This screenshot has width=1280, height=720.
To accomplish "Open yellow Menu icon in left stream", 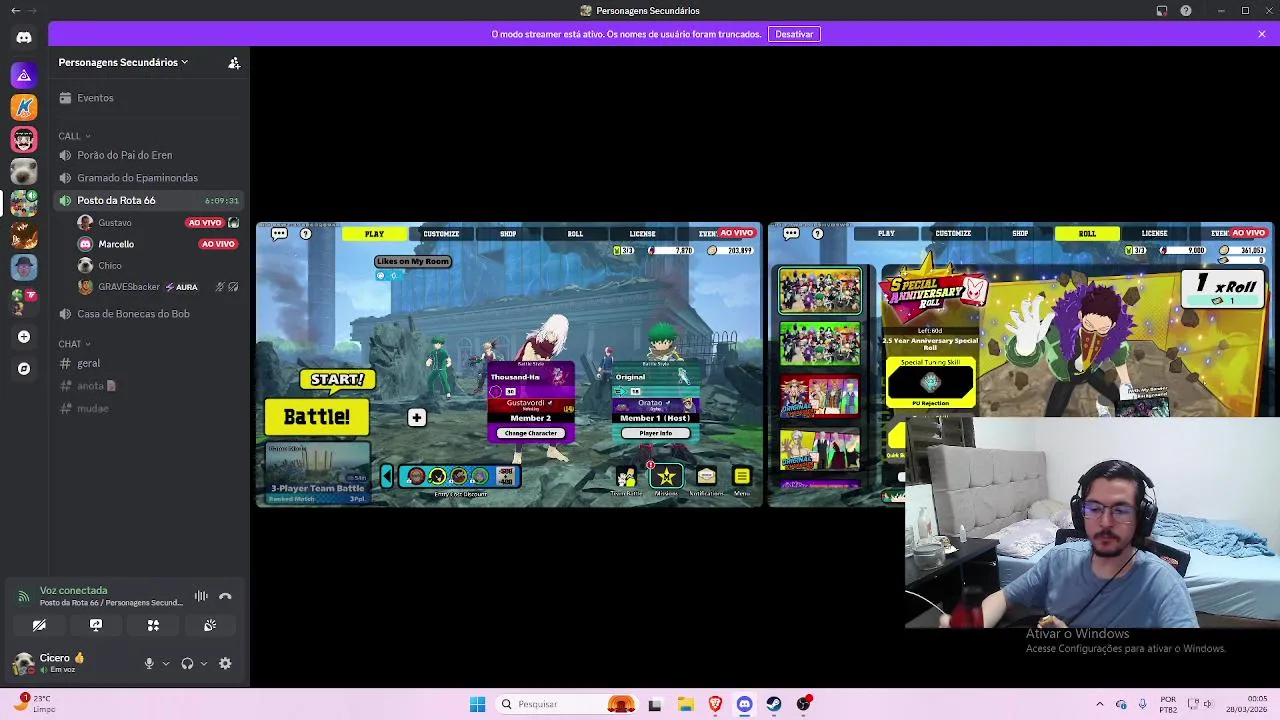I will pos(742,477).
